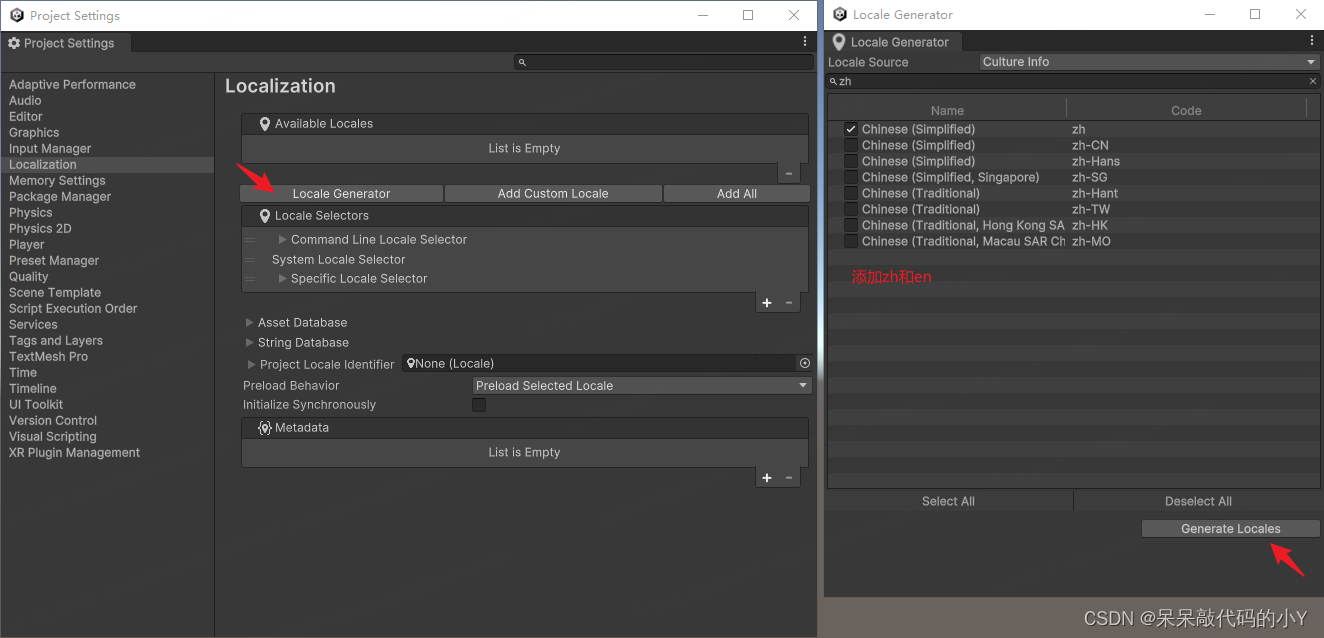Expand the Asset Database foldout
The width and height of the screenshot is (1324, 638).
(x=250, y=323)
